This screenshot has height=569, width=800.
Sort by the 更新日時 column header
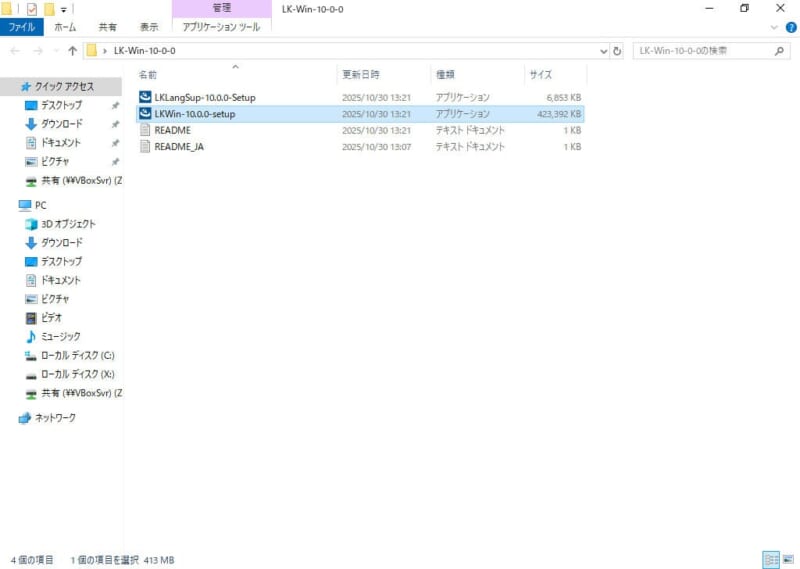point(360,74)
